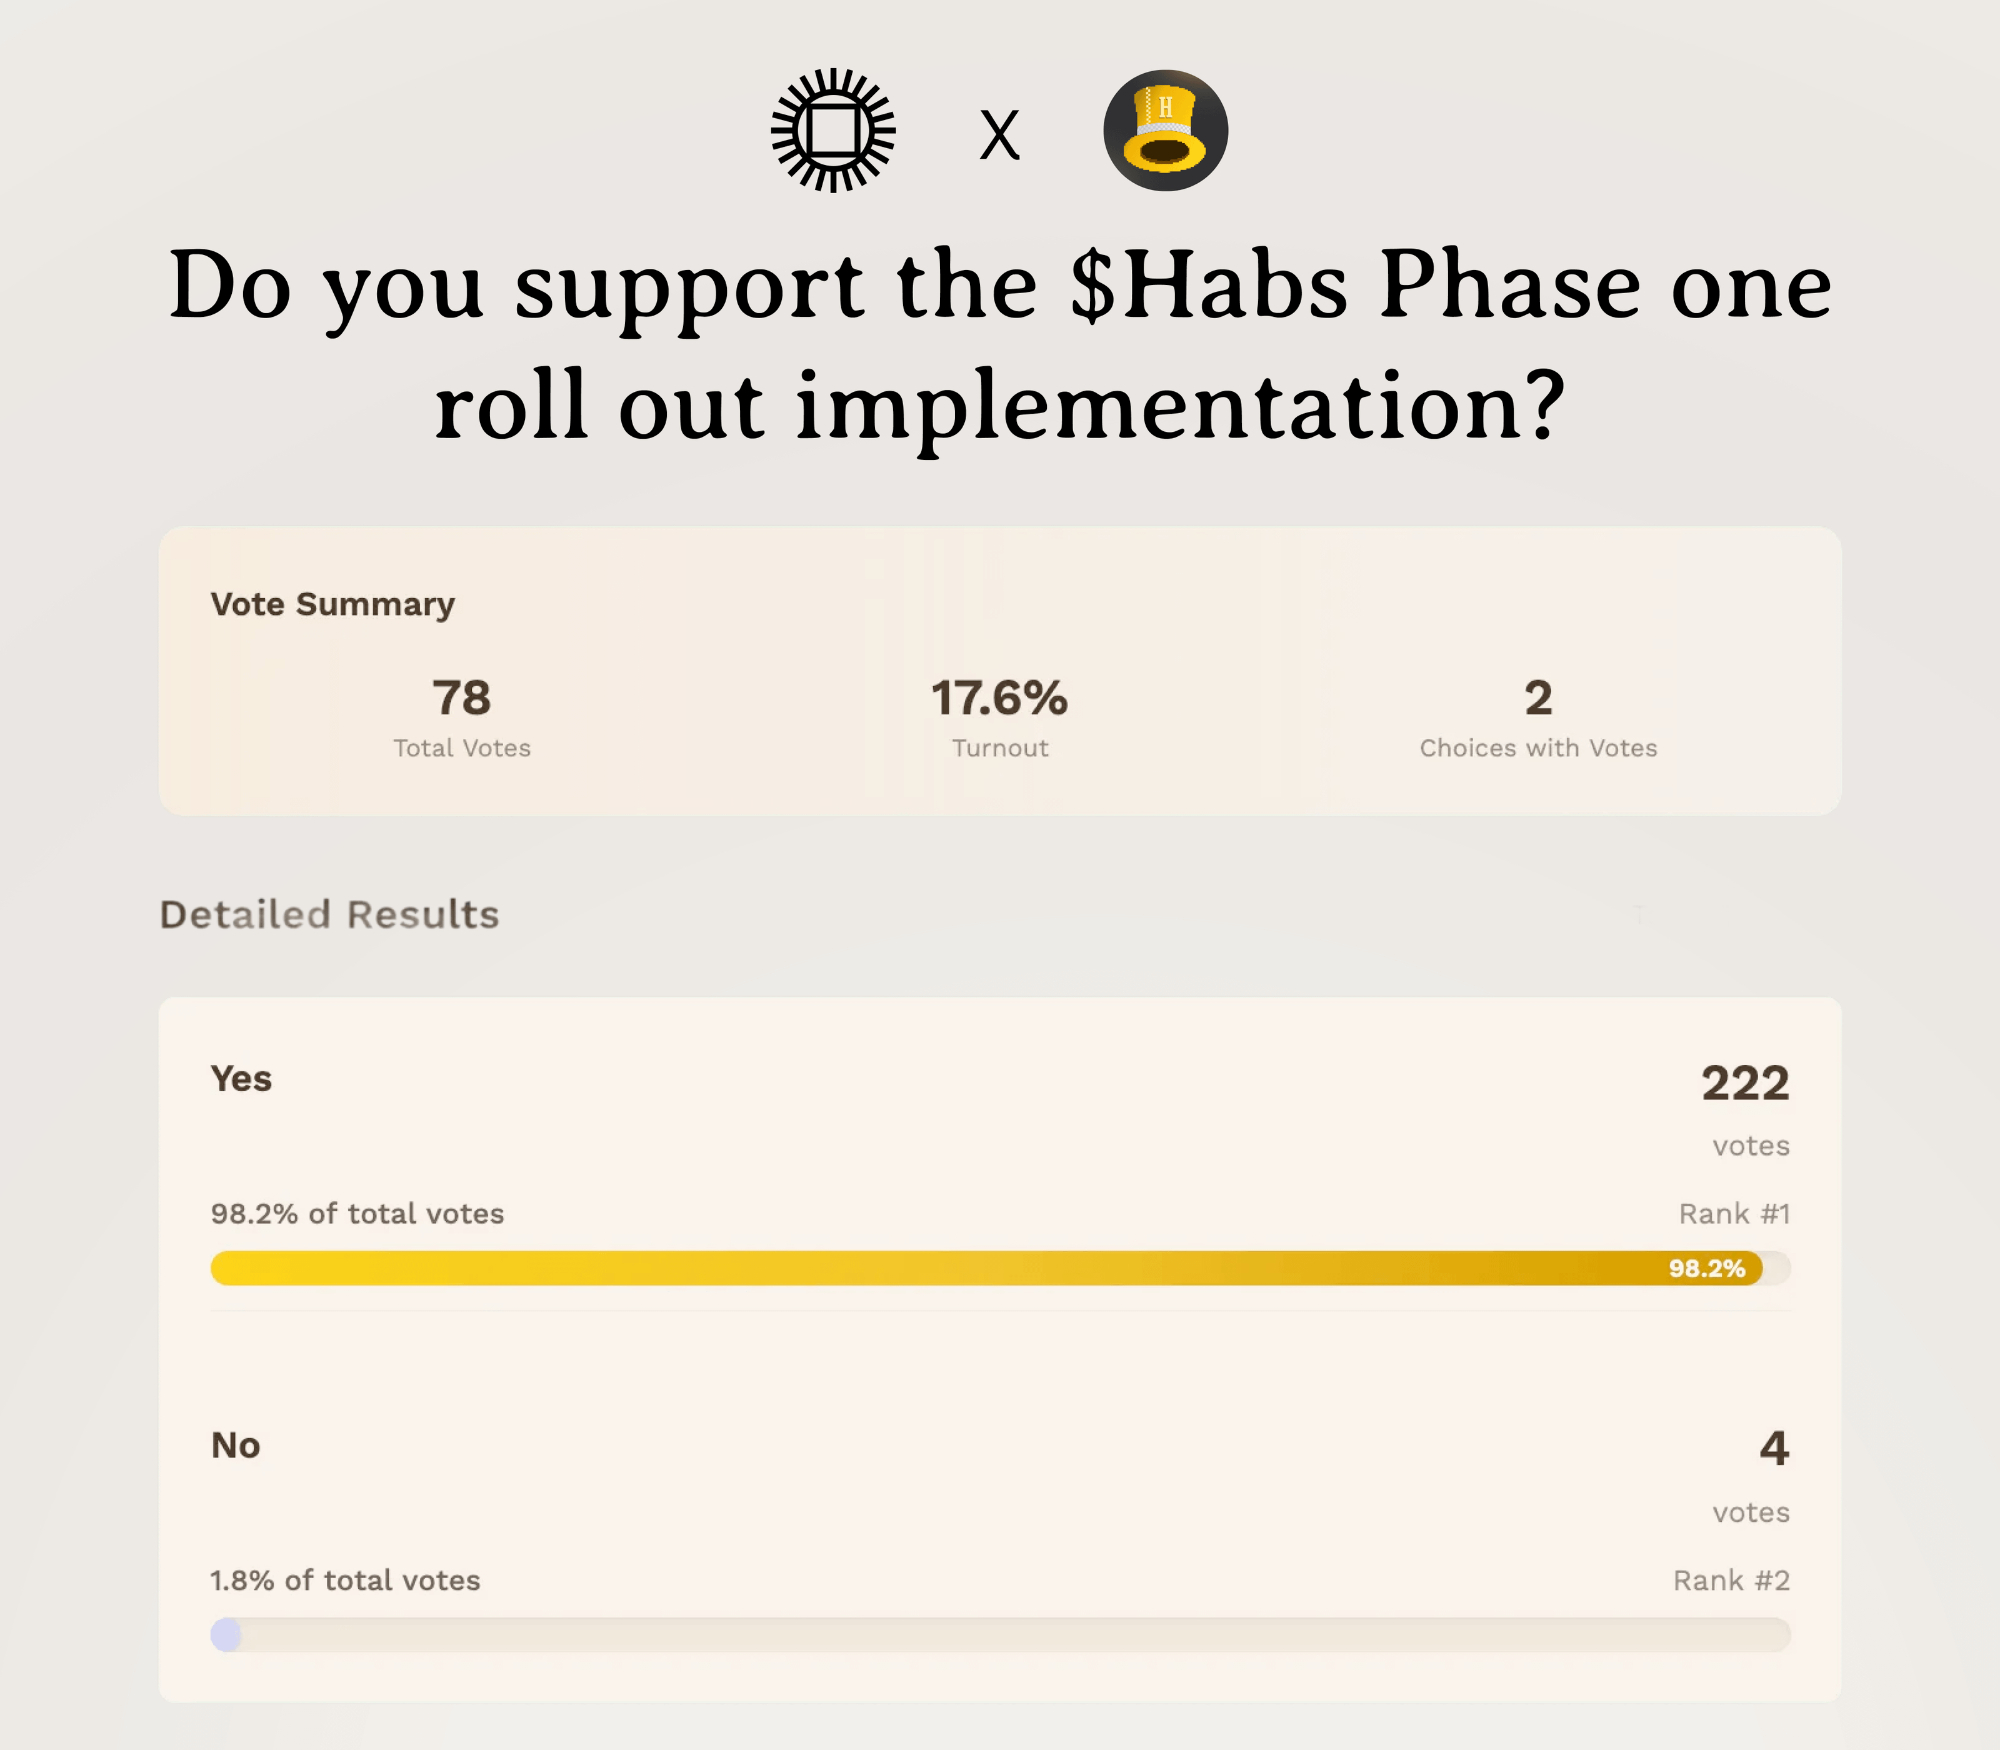The image size is (2000, 1750).
Task: Click the 78 Total Votes figure
Action: coord(462,698)
